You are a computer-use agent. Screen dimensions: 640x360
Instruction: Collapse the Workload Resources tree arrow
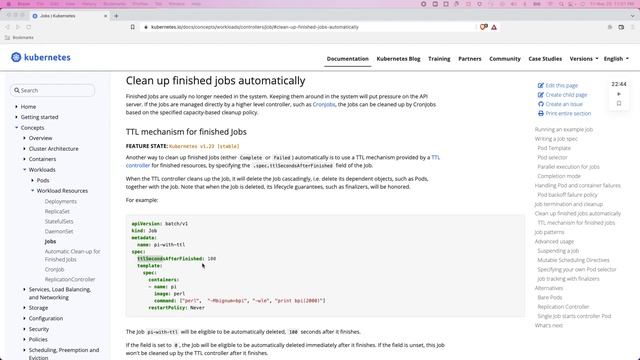[33, 191]
